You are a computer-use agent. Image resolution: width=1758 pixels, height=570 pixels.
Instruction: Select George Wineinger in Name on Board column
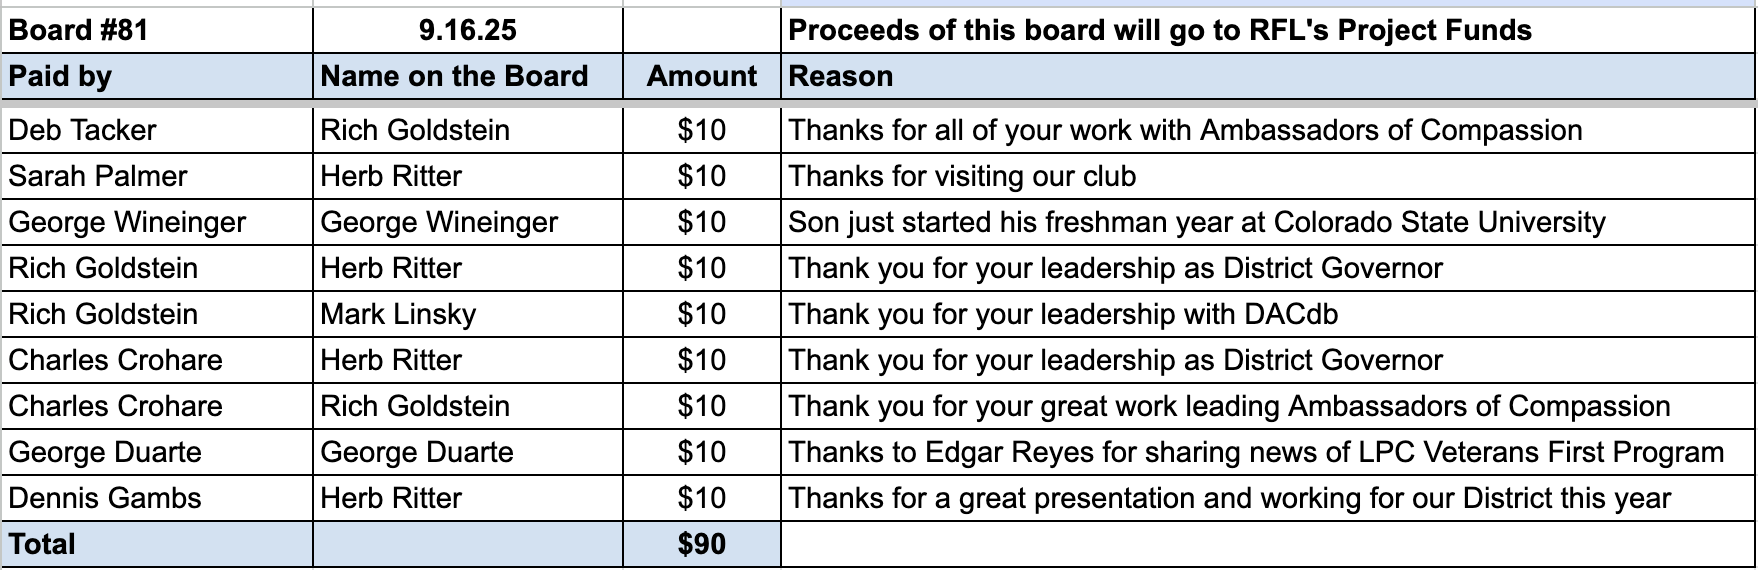click(468, 222)
